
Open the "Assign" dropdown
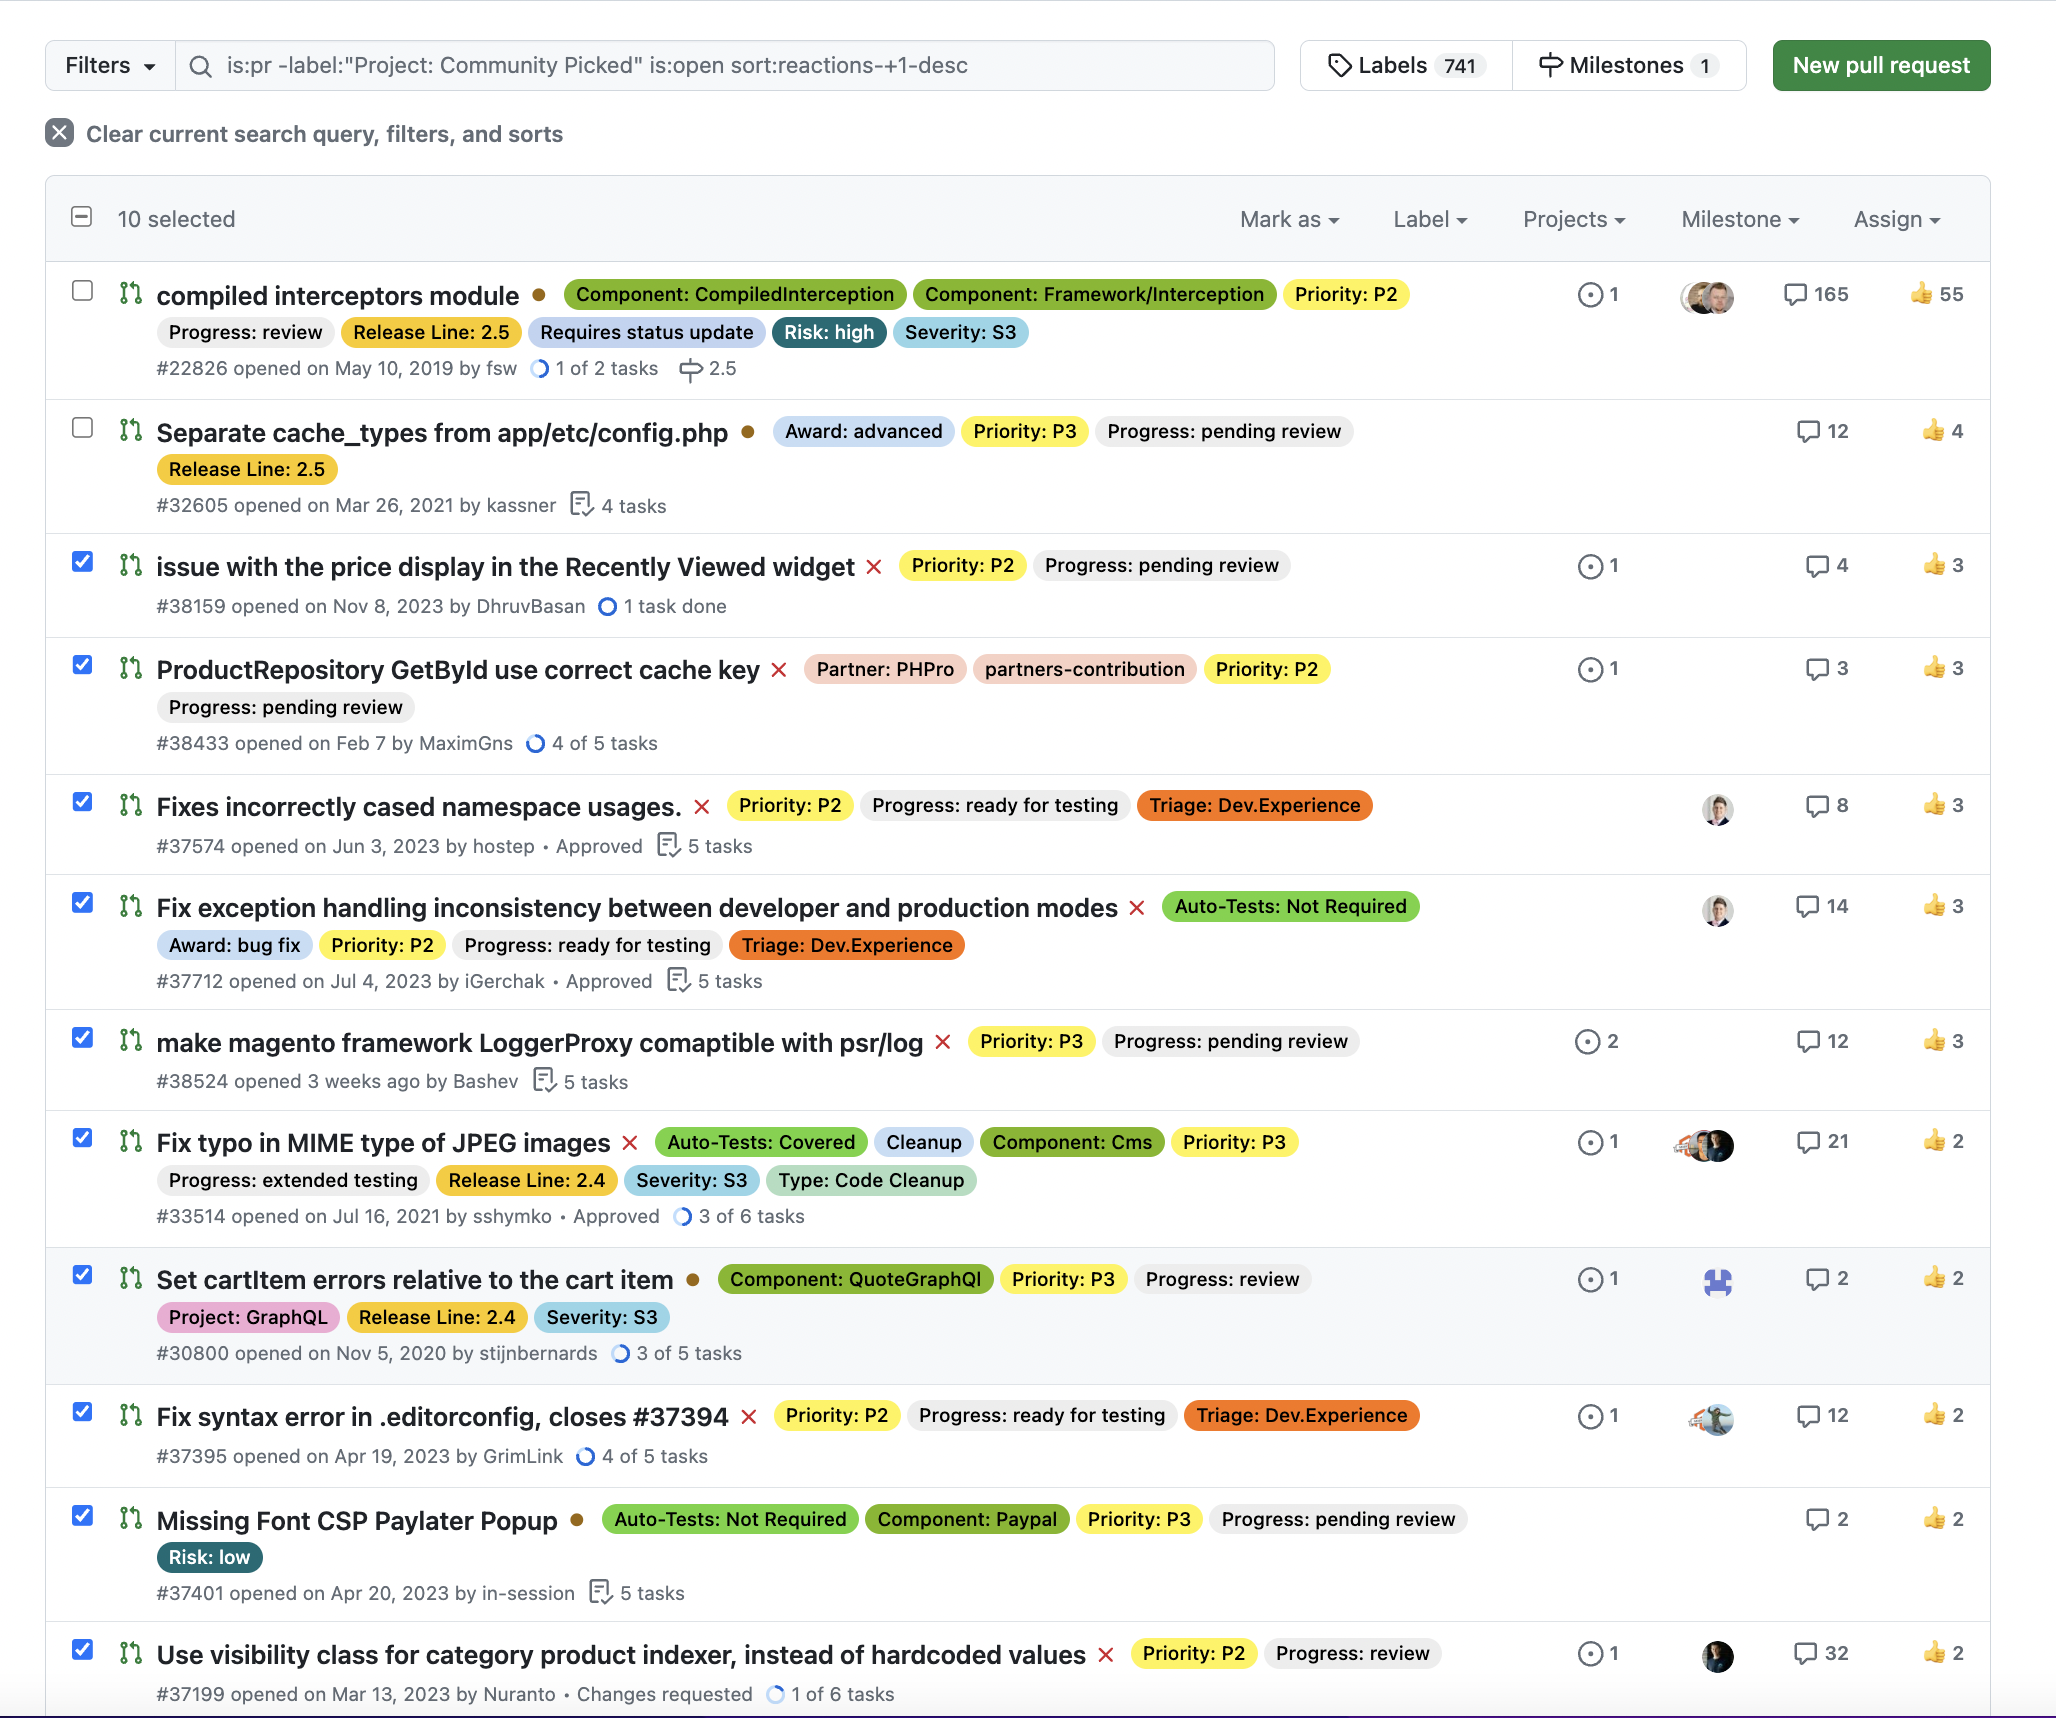pos(1894,219)
